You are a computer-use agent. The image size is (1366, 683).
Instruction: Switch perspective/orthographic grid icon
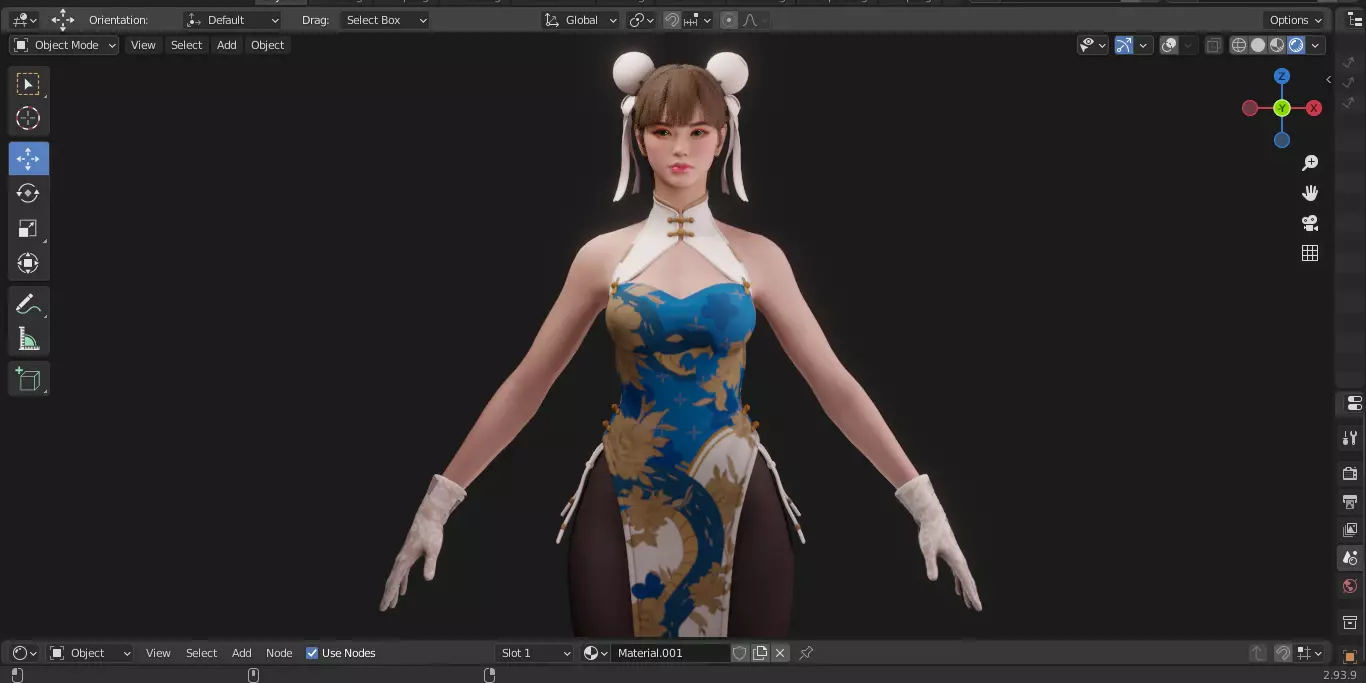pyautogui.click(x=1310, y=253)
